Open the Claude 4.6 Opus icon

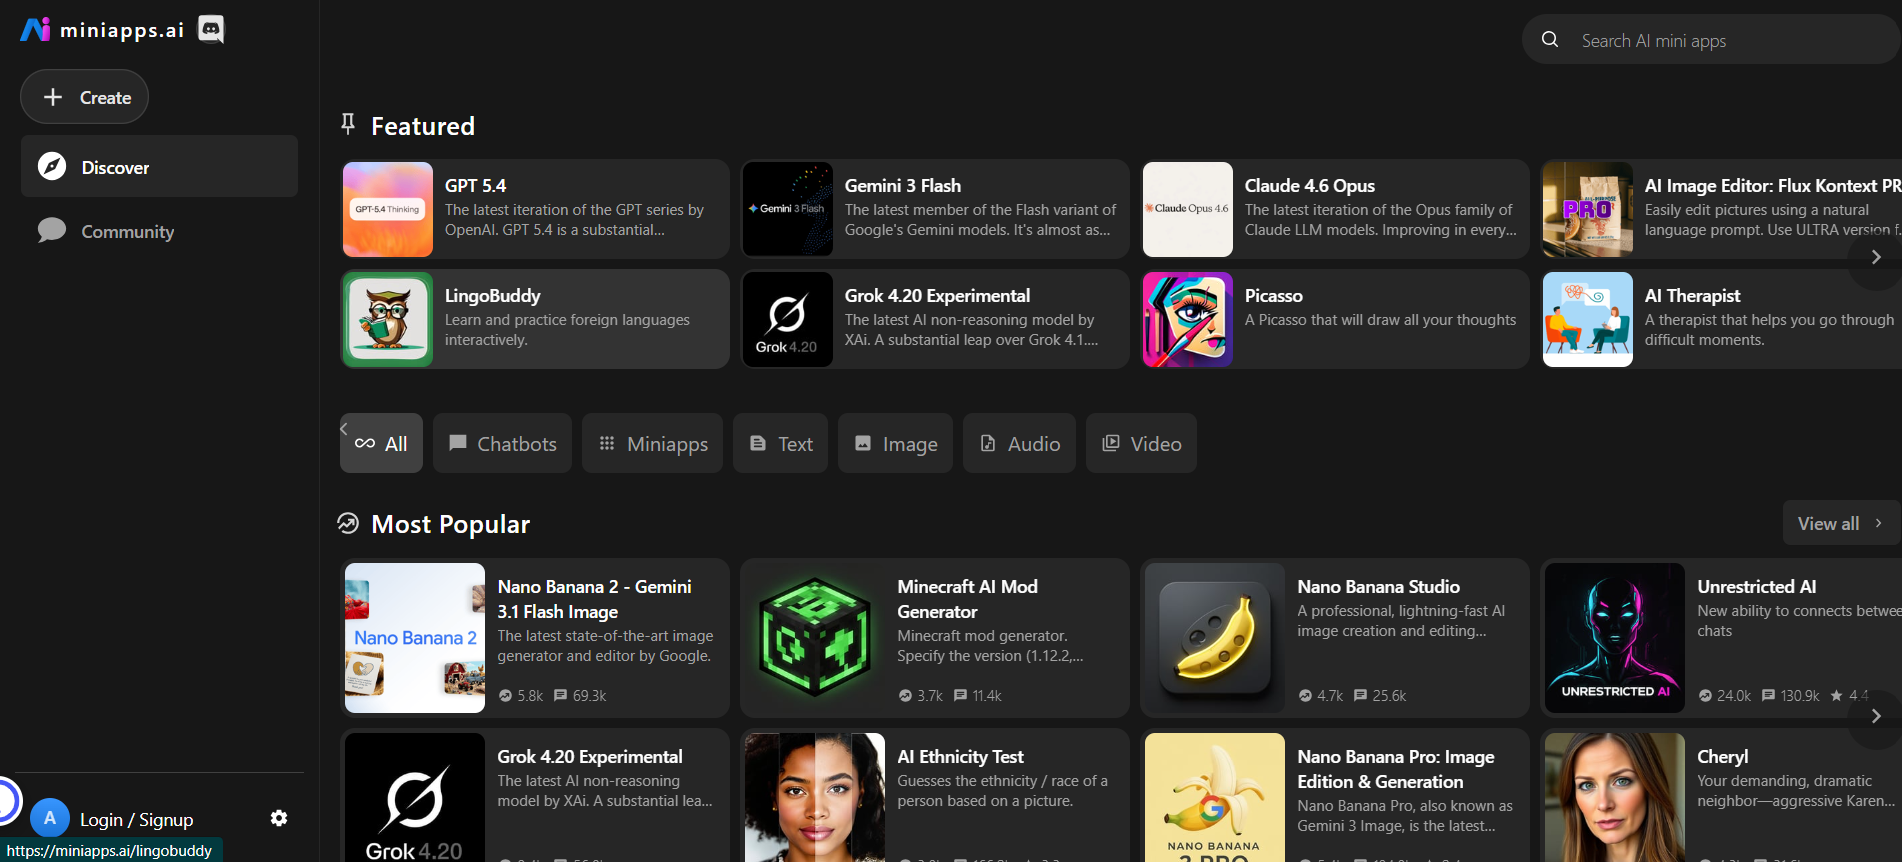[x=1188, y=209]
